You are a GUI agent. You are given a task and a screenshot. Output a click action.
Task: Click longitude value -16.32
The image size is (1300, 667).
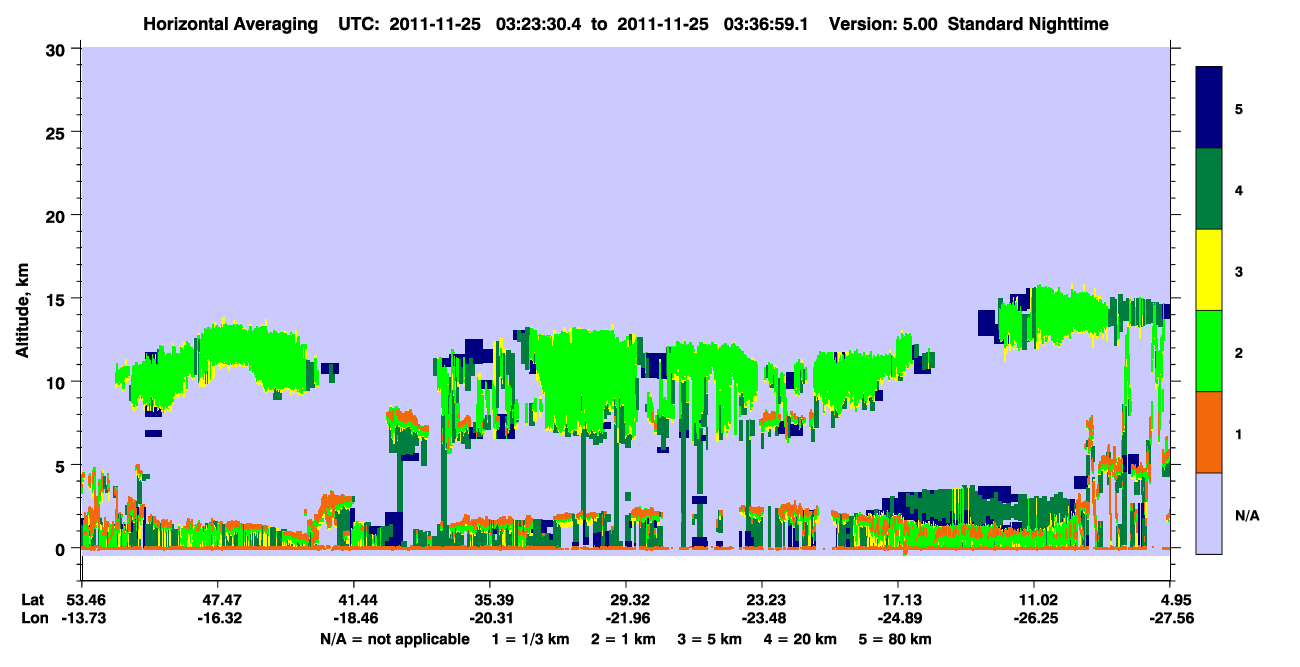click(218, 618)
